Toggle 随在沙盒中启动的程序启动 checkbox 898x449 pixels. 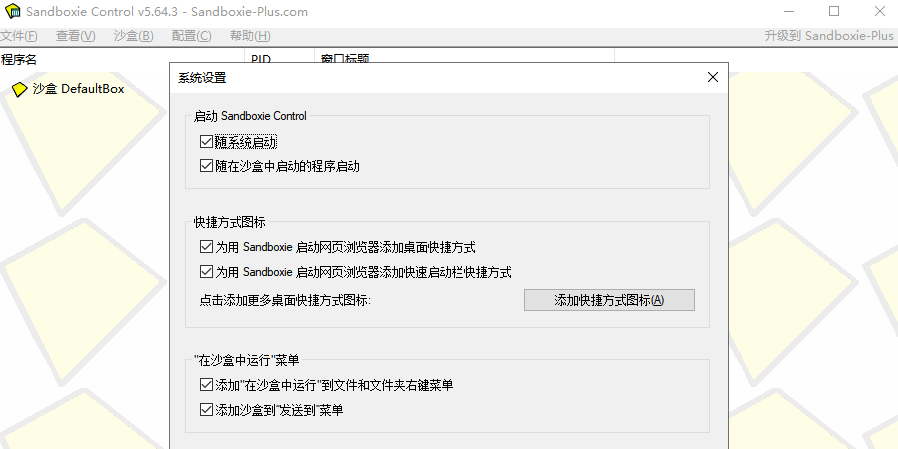207,166
